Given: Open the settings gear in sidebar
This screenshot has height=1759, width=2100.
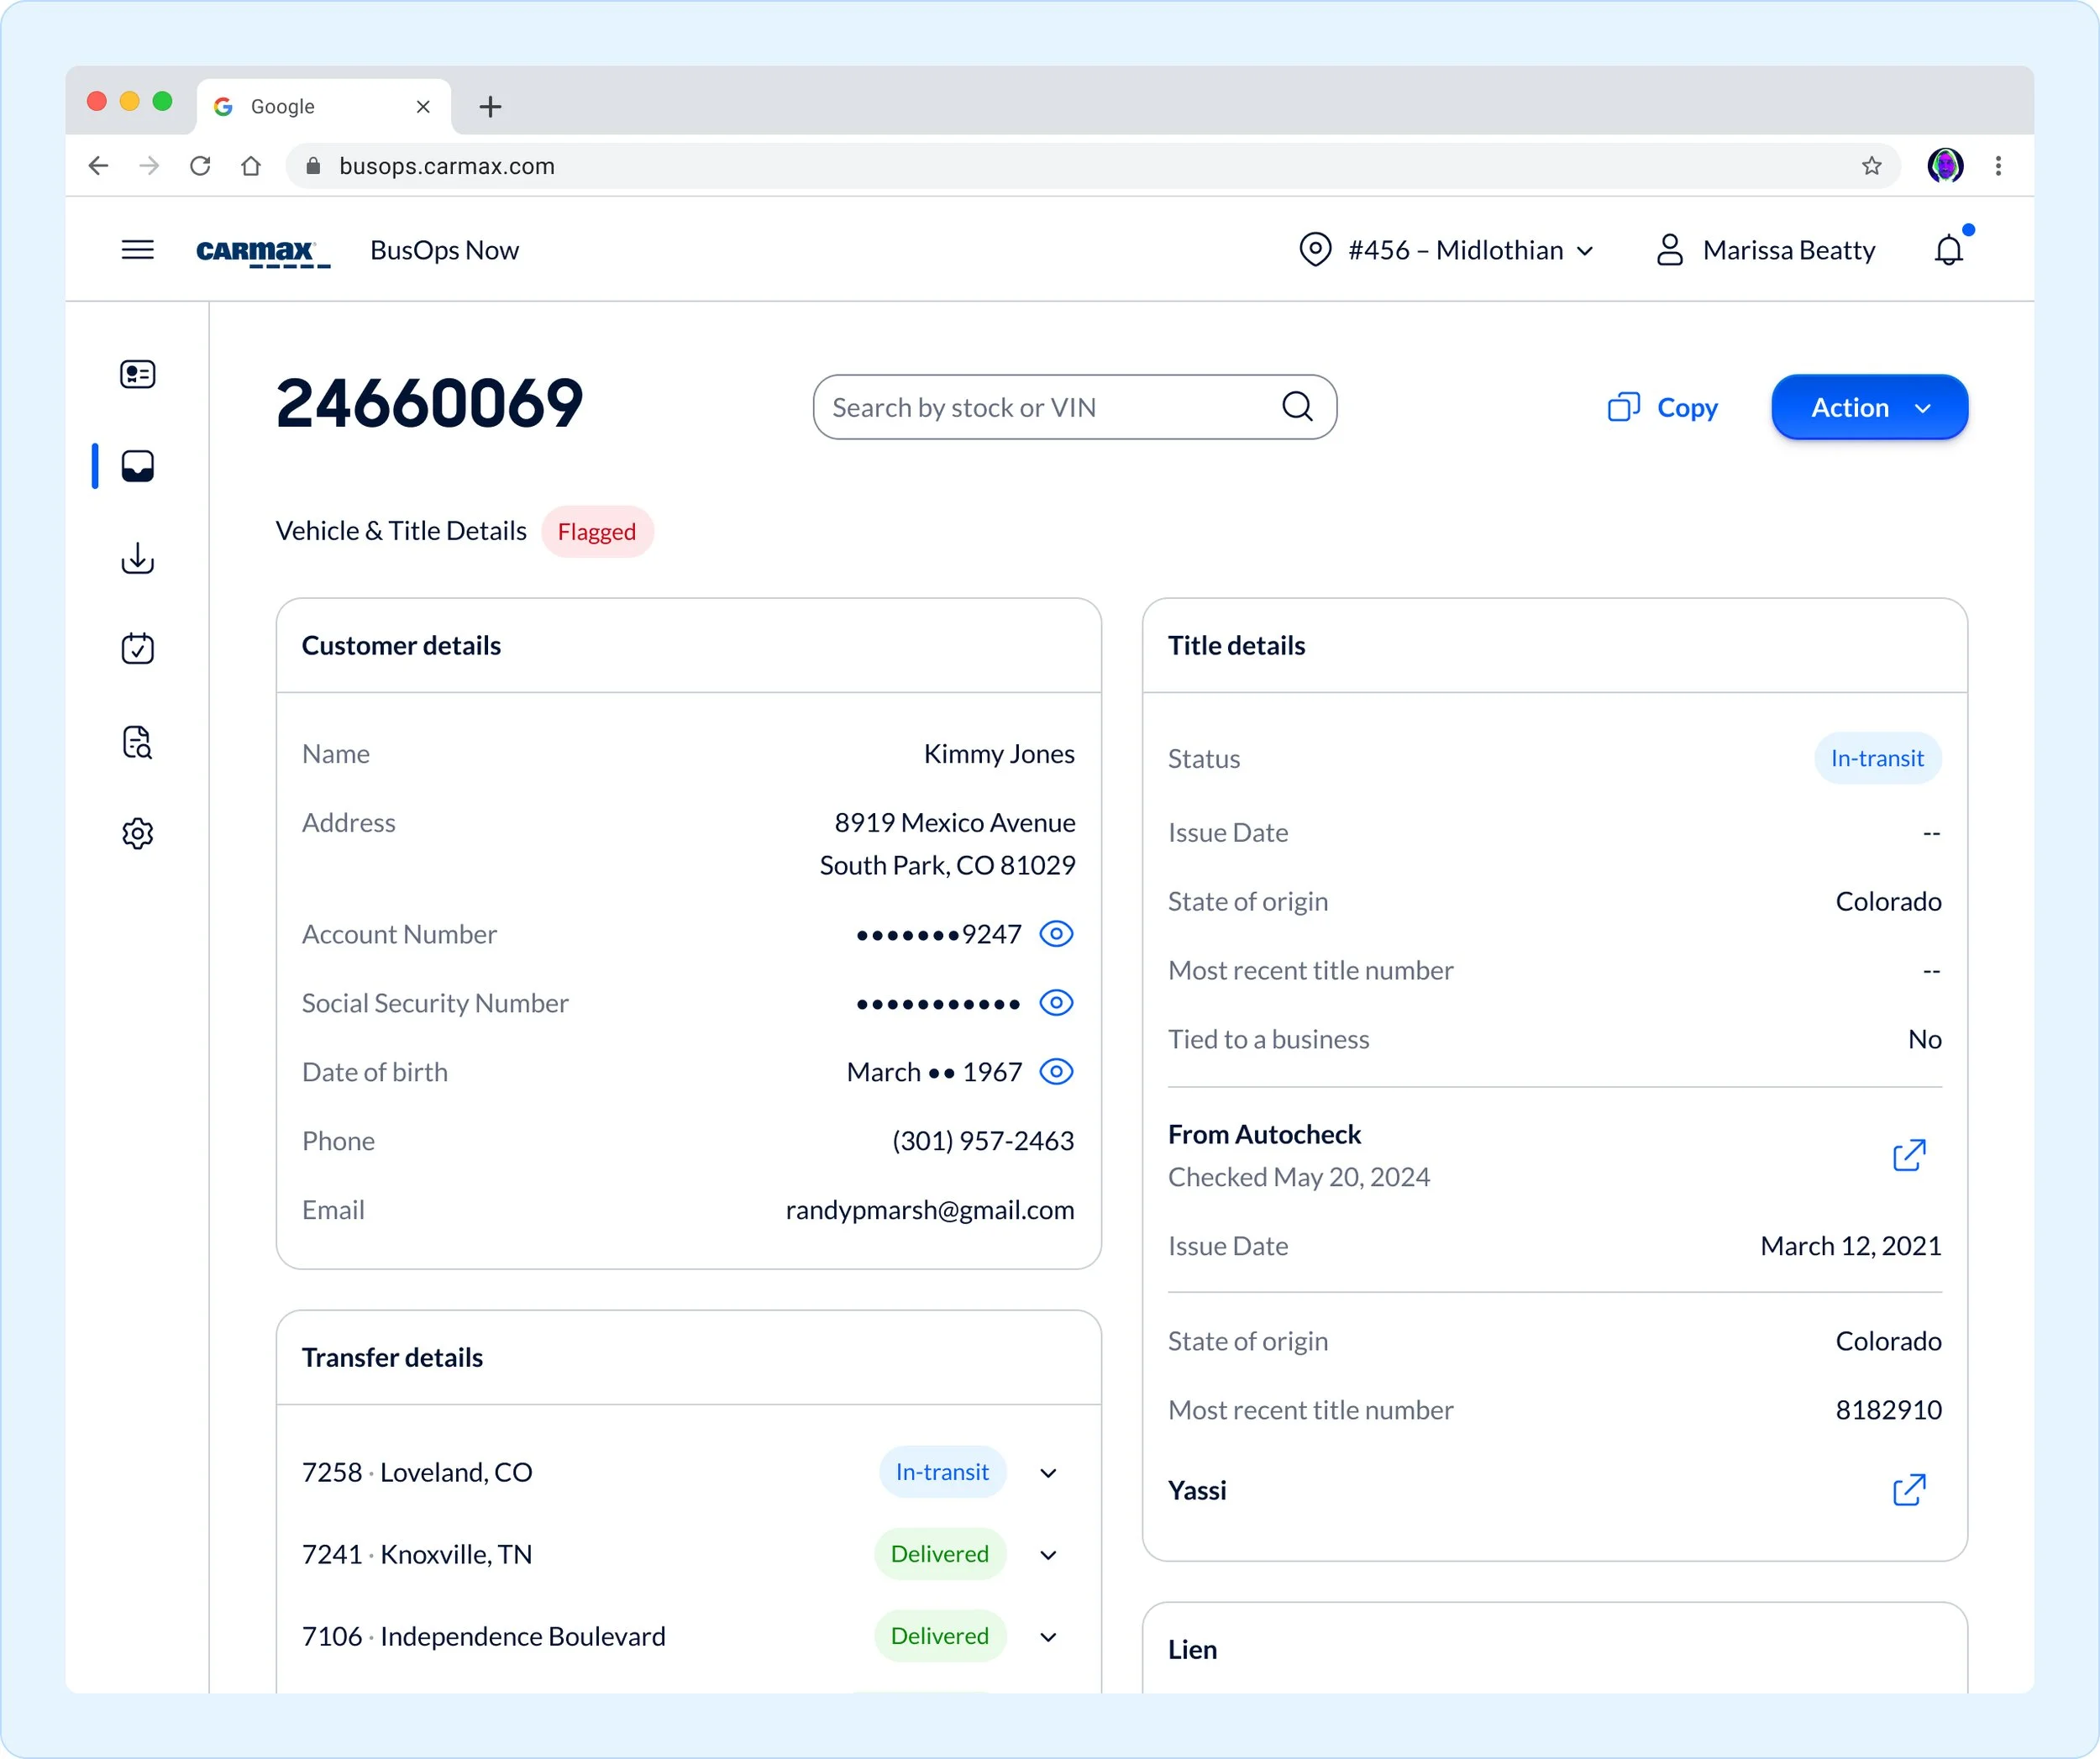Looking at the screenshot, I should [137, 833].
